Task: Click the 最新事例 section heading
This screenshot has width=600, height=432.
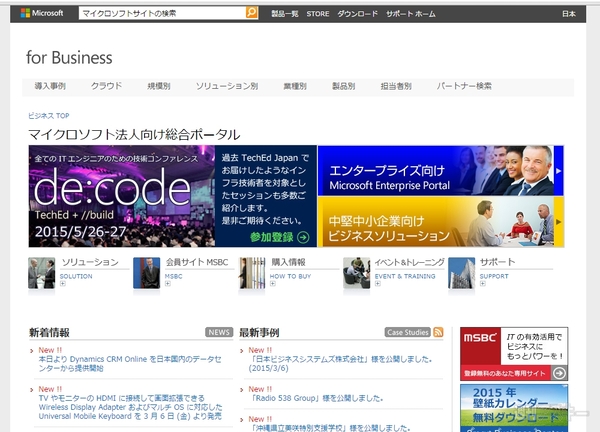Action: click(259, 333)
